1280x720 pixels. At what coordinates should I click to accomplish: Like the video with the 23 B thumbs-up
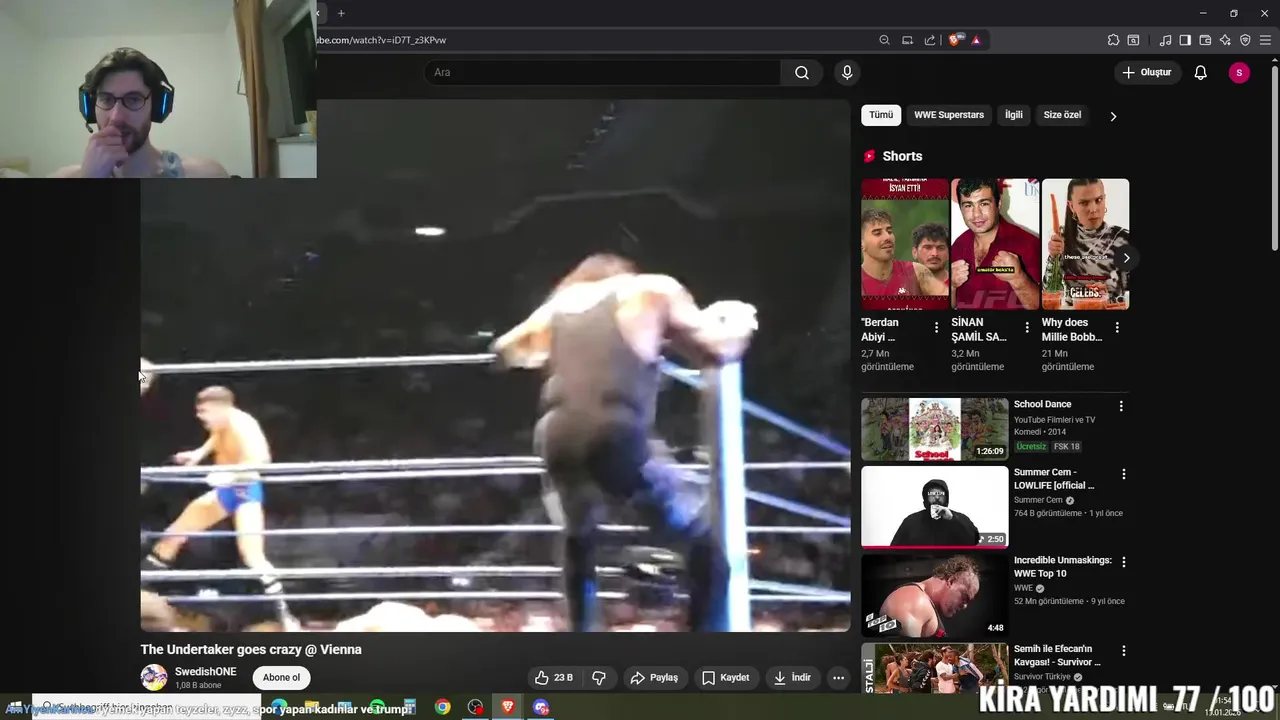(554, 678)
